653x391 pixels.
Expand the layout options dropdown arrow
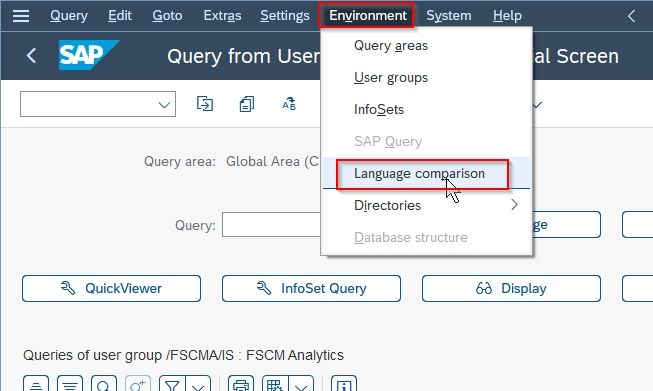pos(301,384)
